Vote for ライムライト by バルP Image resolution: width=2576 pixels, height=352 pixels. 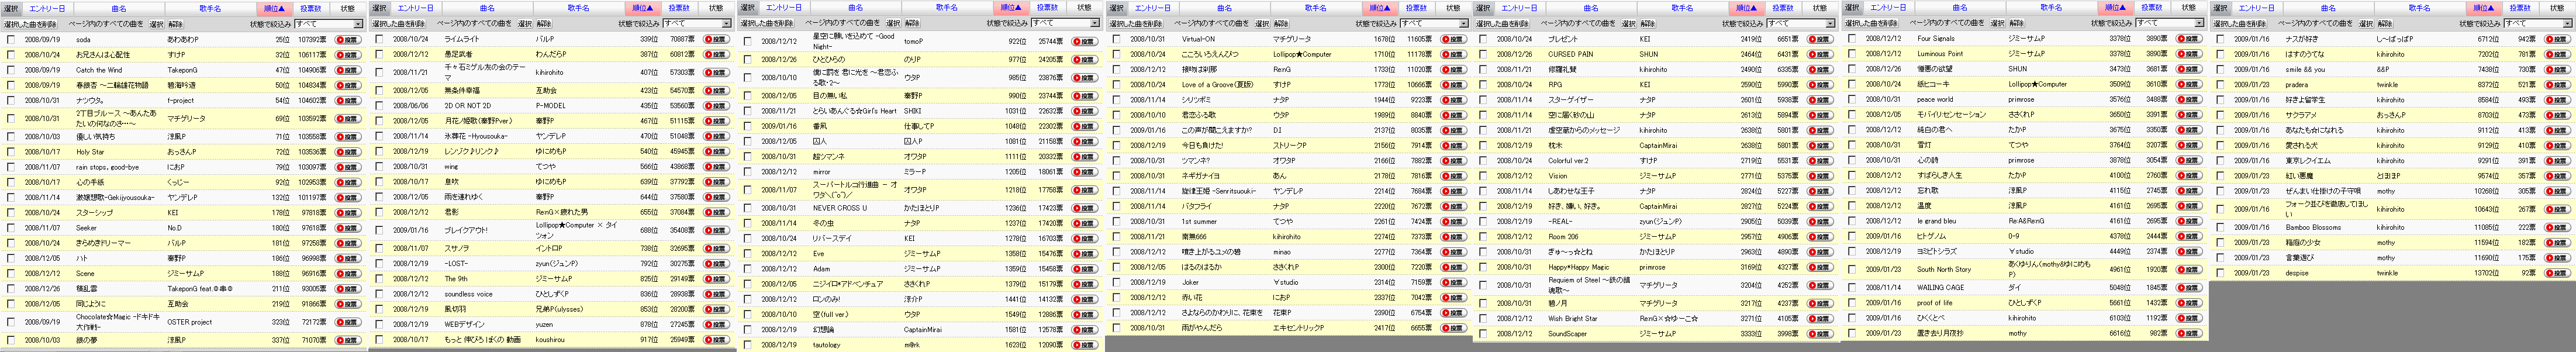(716, 40)
